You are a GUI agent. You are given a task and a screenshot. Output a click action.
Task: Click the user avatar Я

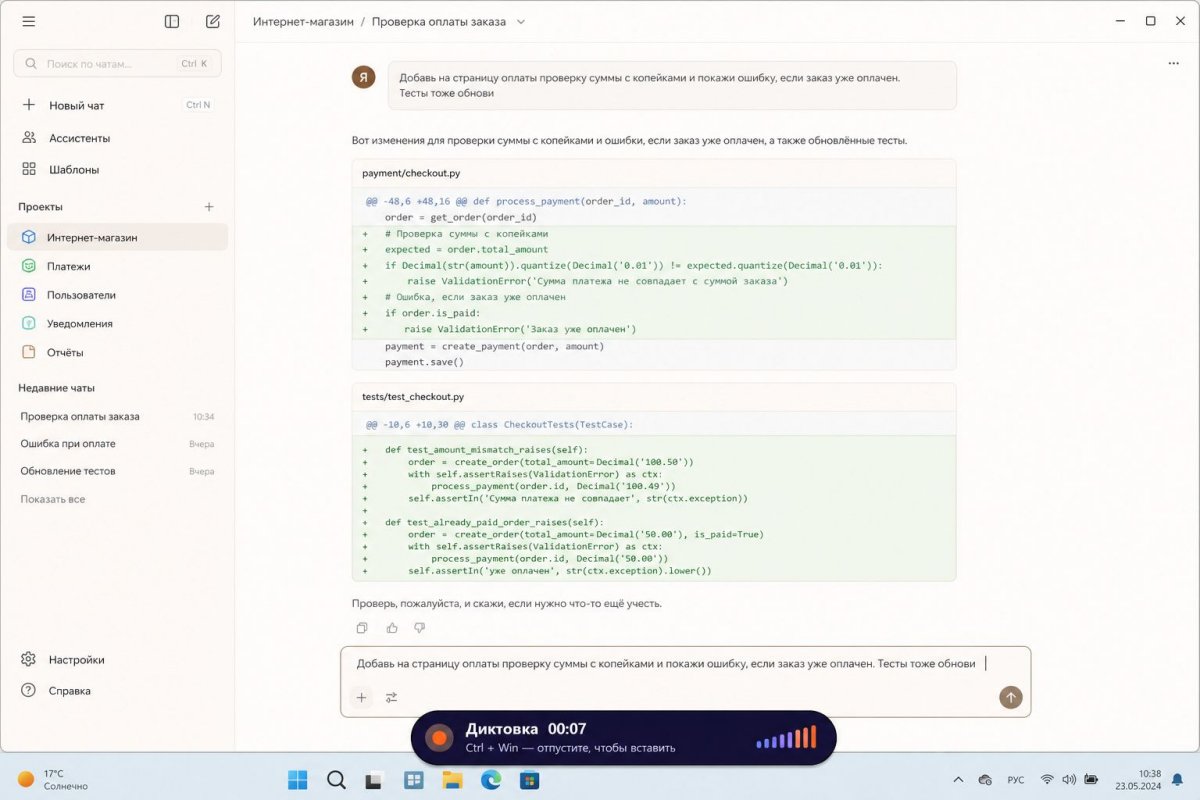coord(364,77)
